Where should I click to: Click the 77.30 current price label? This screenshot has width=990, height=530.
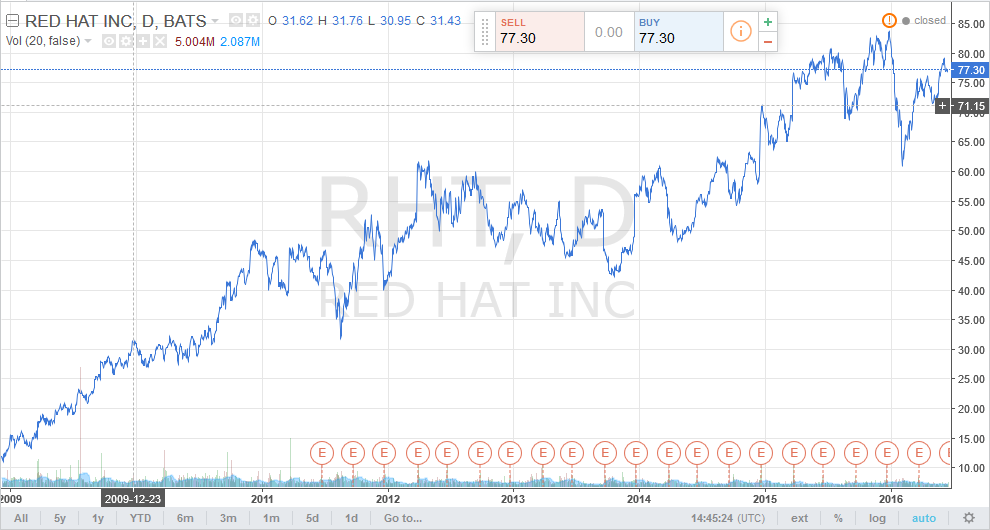click(x=969, y=70)
